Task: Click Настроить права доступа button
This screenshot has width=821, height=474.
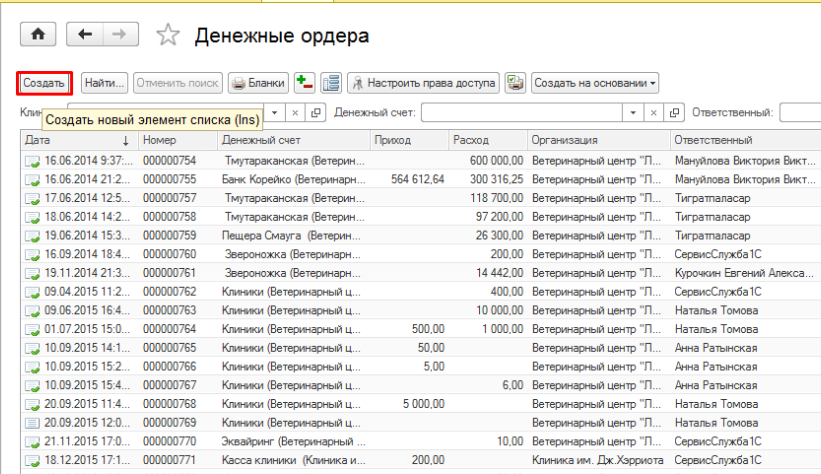Action: (x=422, y=83)
